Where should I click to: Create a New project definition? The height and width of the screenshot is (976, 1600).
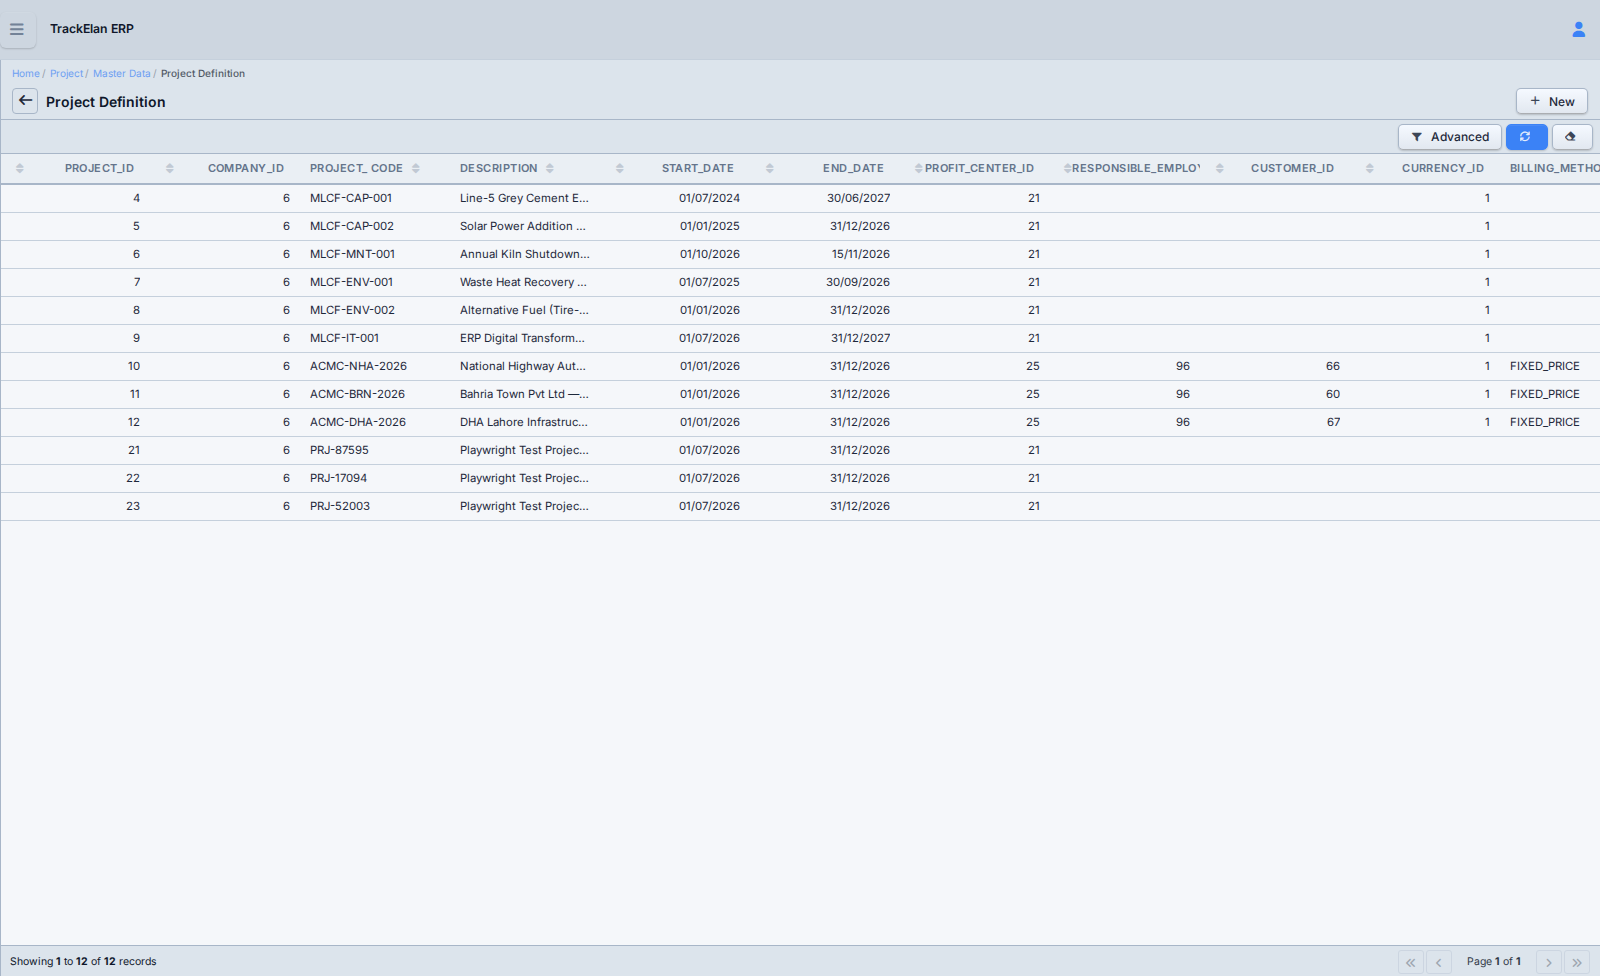coord(1551,101)
